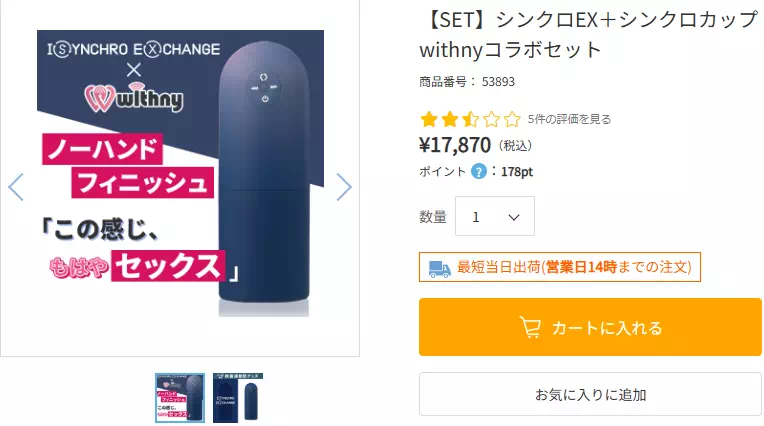Click the delivery truck icon

click(x=439, y=267)
